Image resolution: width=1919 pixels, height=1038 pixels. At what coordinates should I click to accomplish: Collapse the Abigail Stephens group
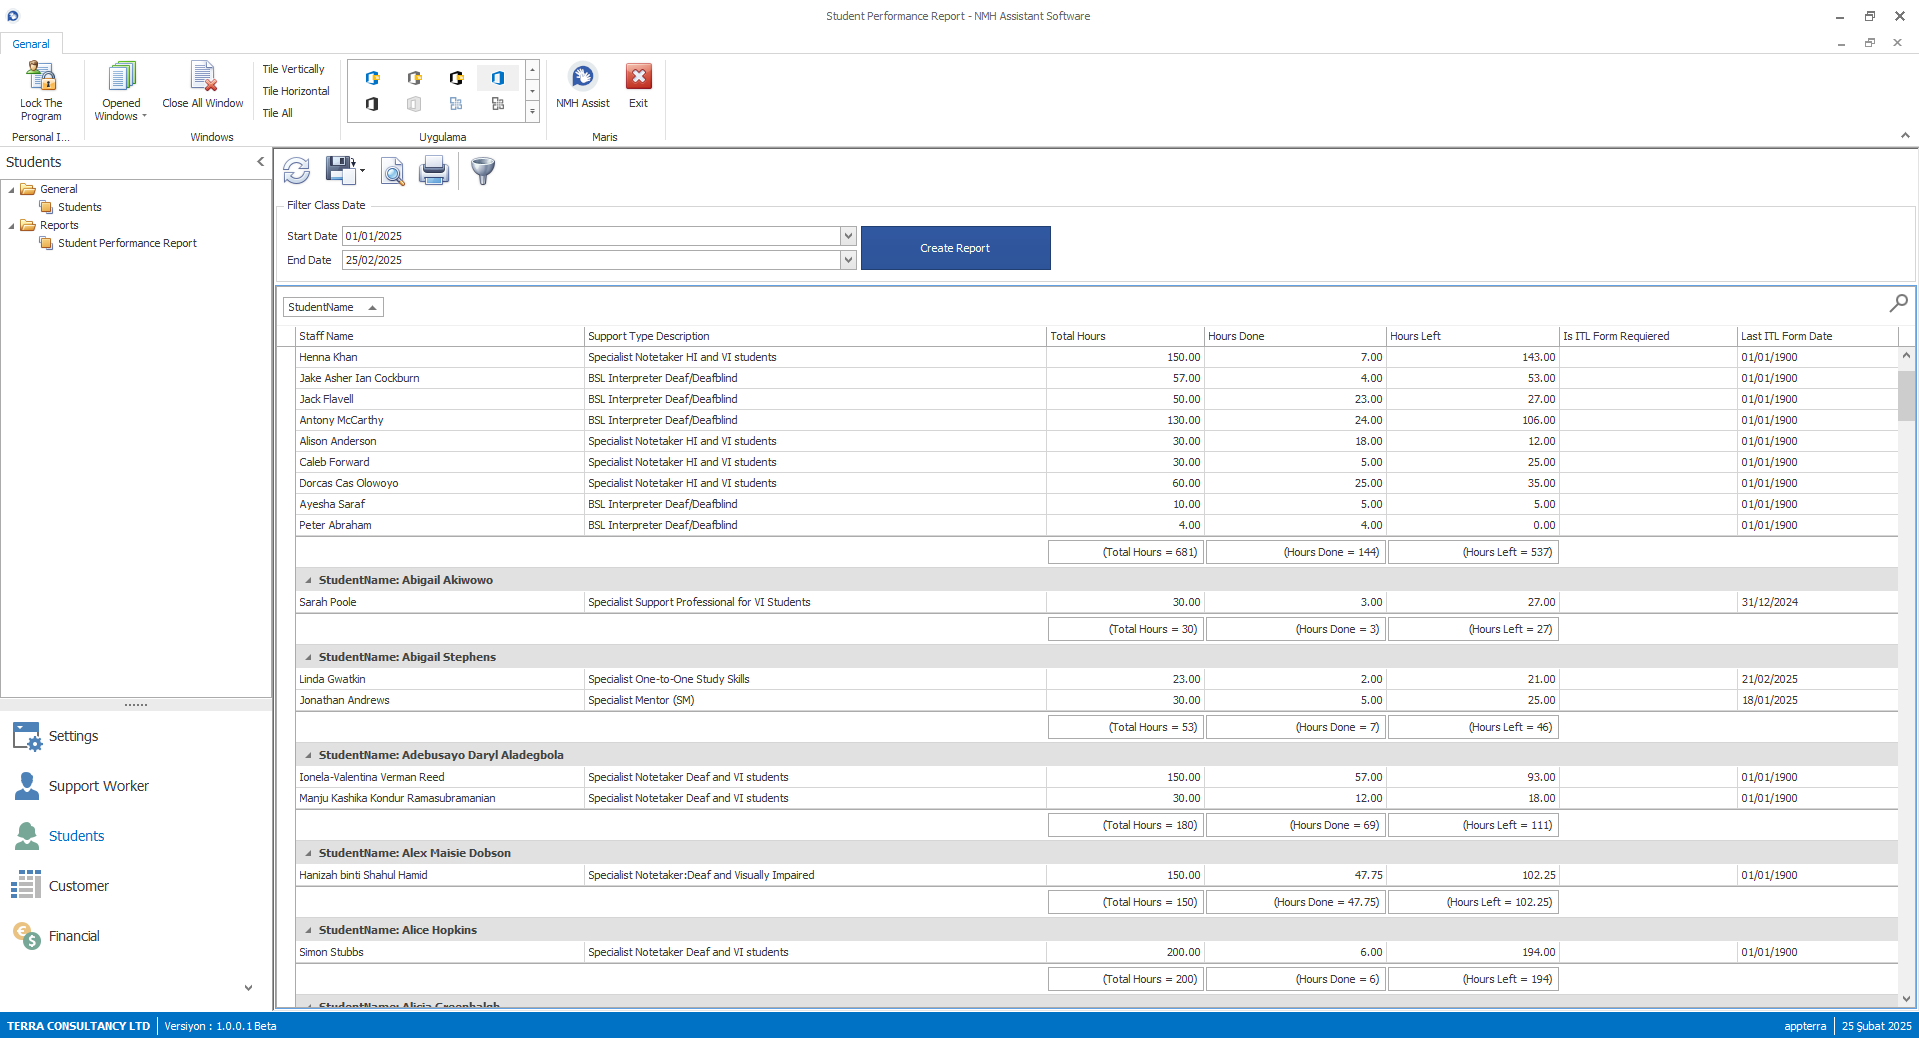(x=308, y=657)
